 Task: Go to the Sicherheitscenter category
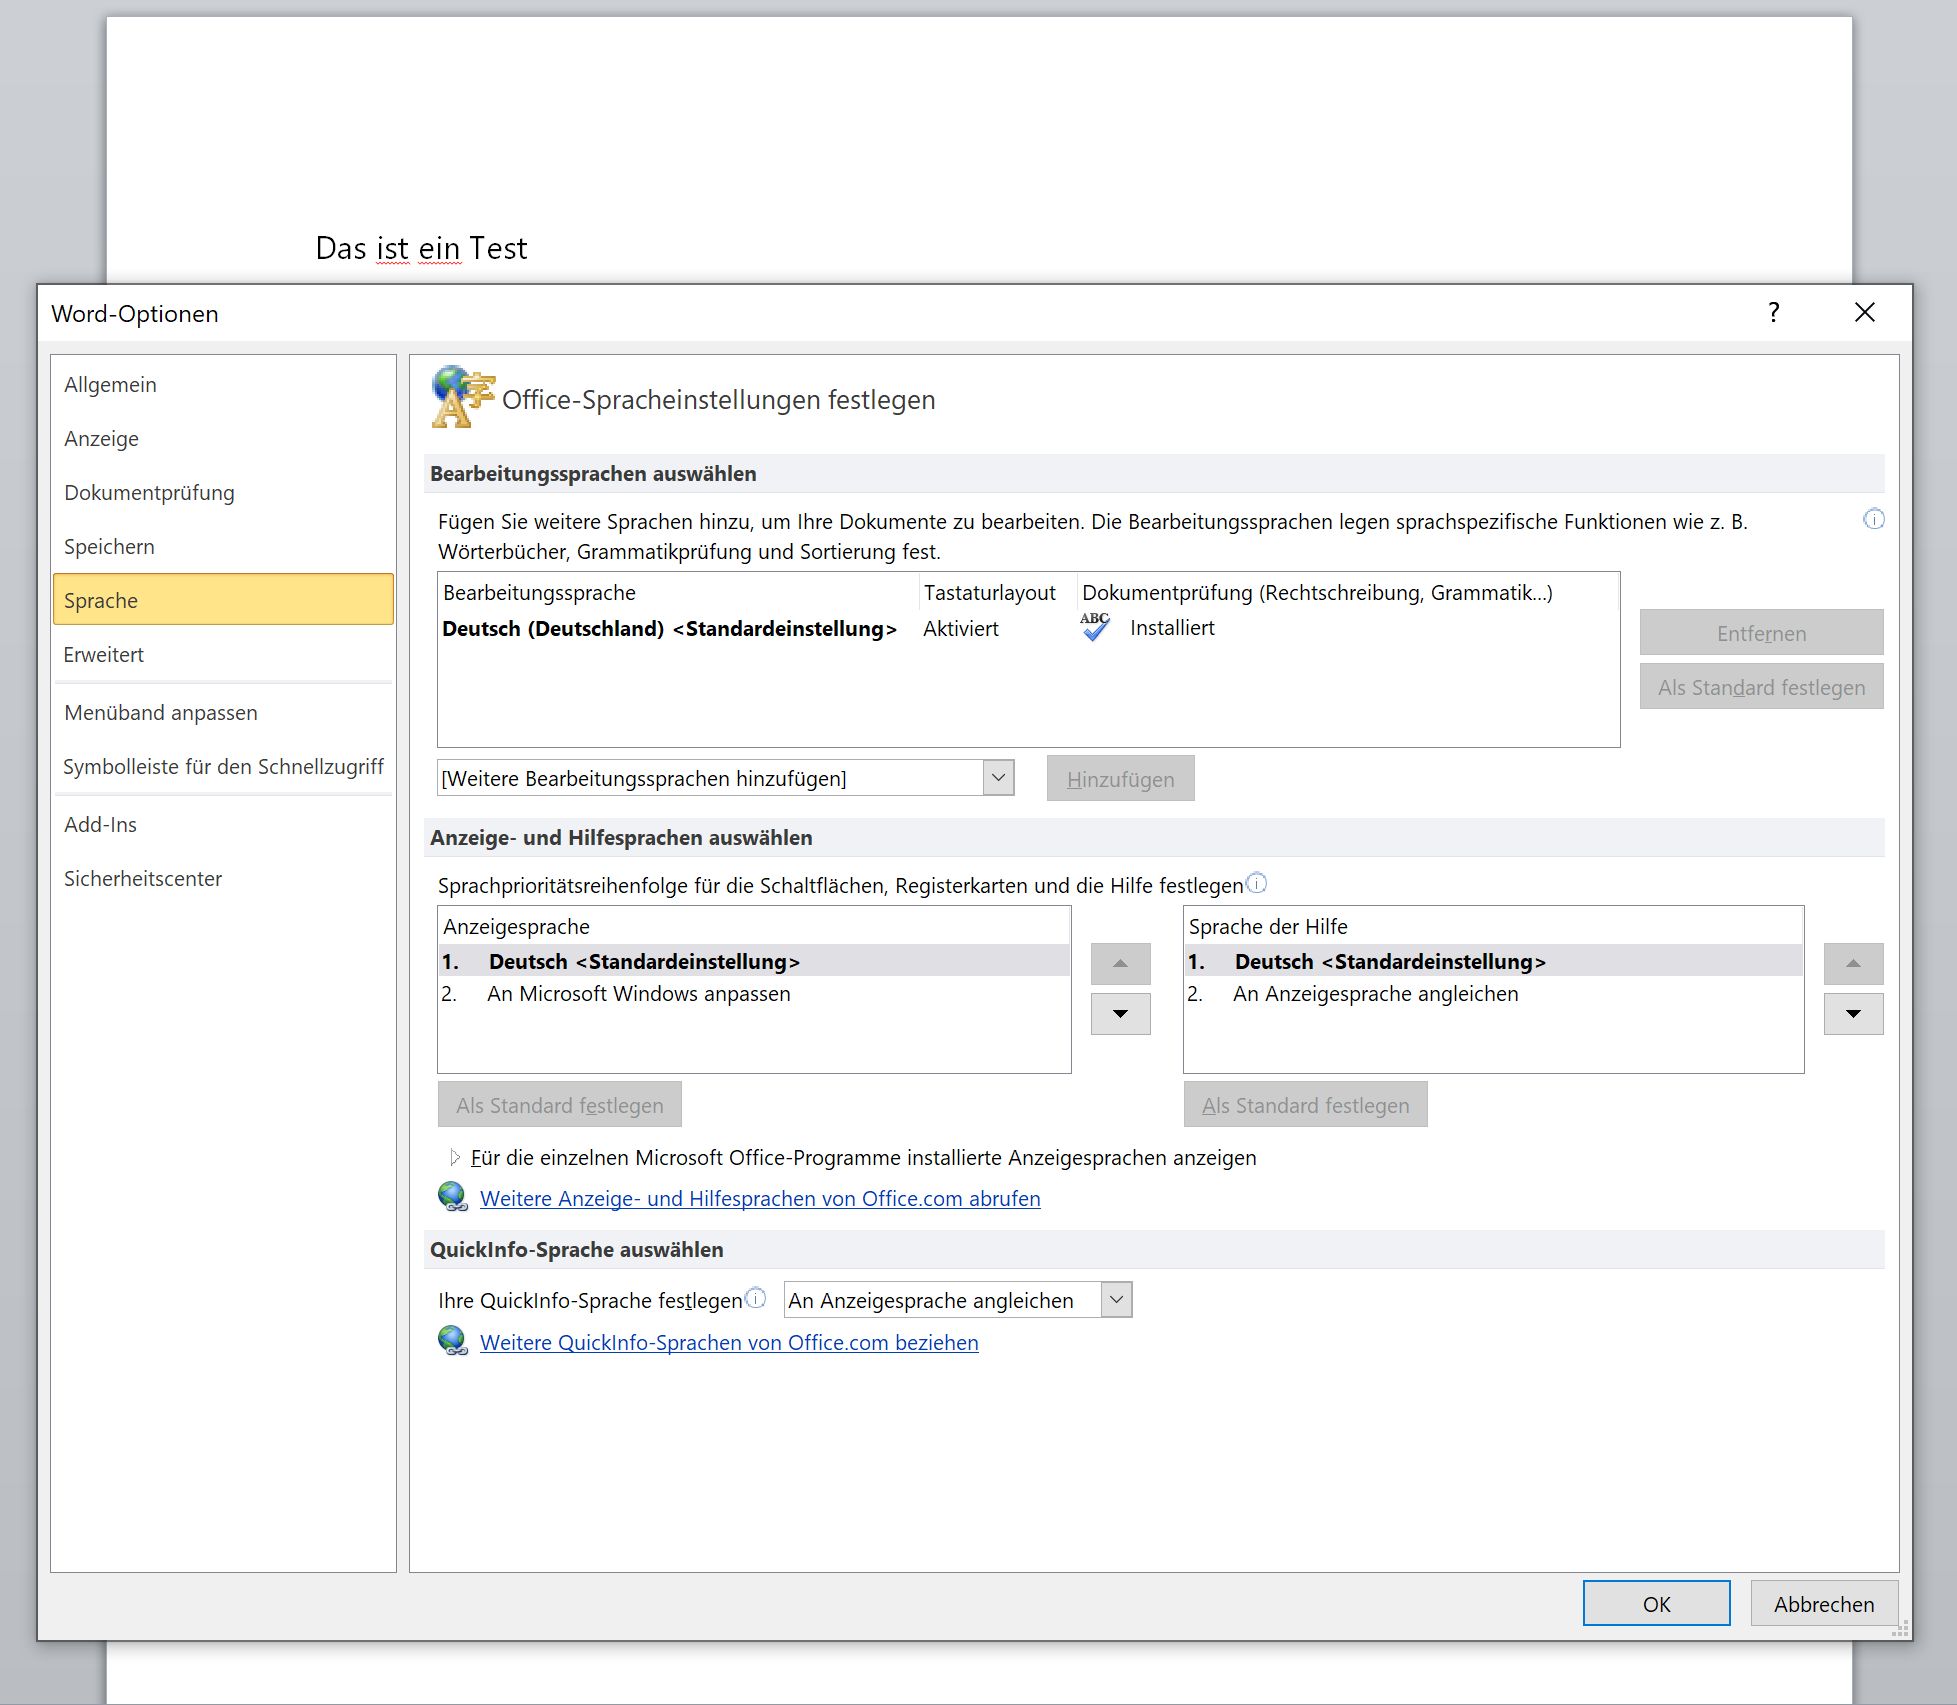coord(143,879)
